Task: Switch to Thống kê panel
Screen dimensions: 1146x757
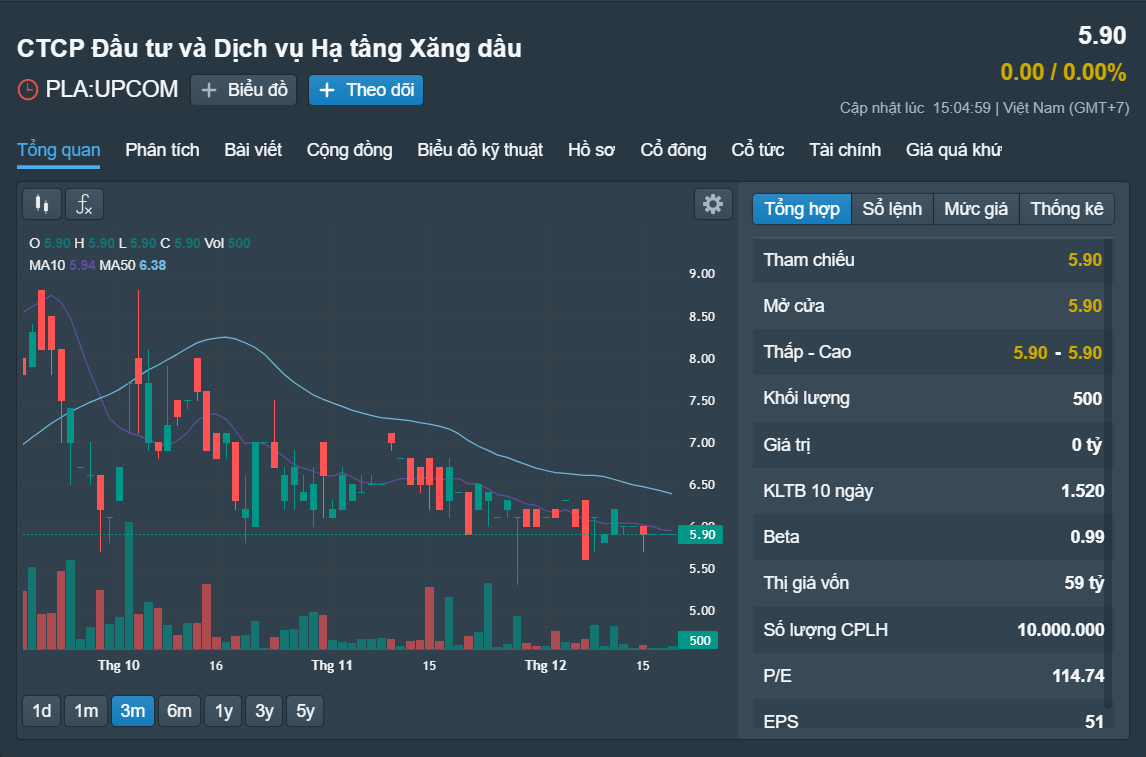Action: pyautogui.click(x=1066, y=209)
